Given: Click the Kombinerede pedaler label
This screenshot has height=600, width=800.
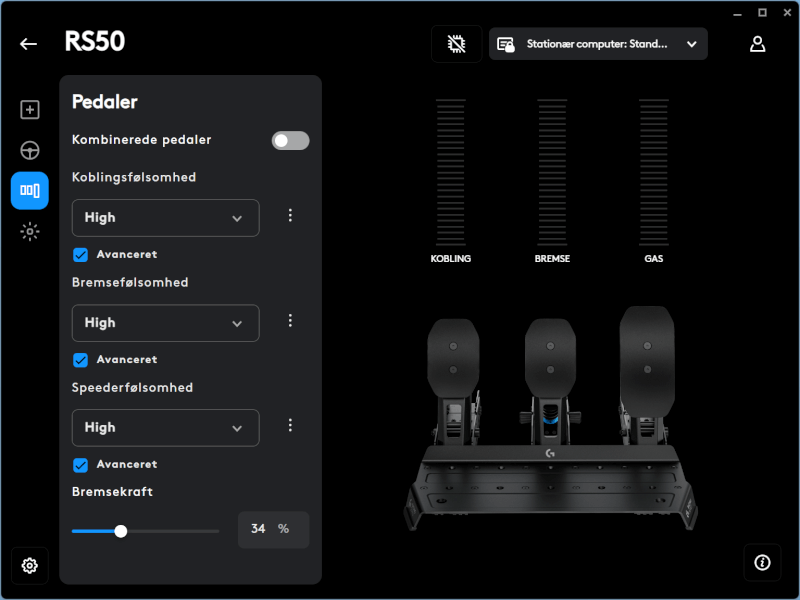Looking at the screenshot, I should pos(141,140).
